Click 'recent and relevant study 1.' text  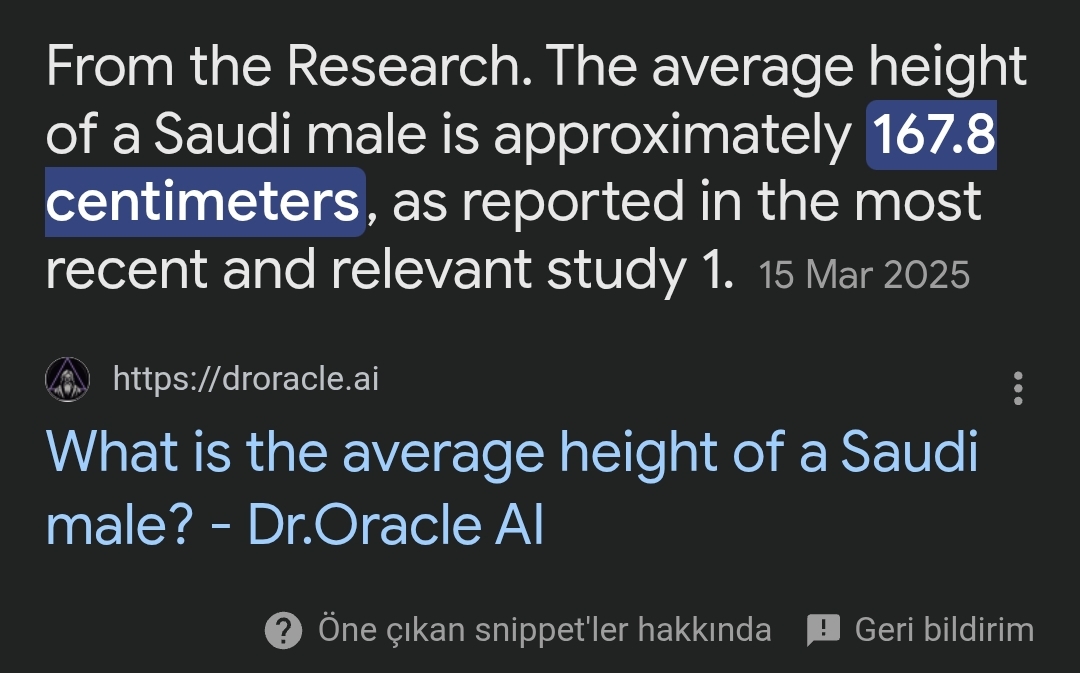pos(389,269)
